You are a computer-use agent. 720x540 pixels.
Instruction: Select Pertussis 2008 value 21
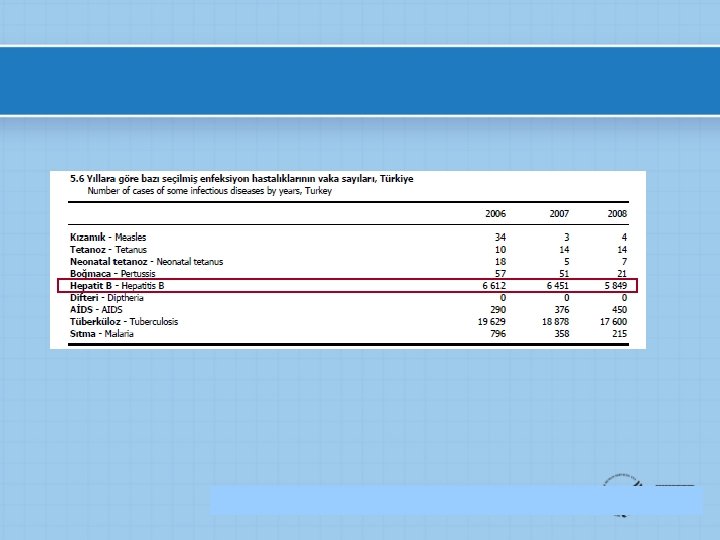[622, 274]
